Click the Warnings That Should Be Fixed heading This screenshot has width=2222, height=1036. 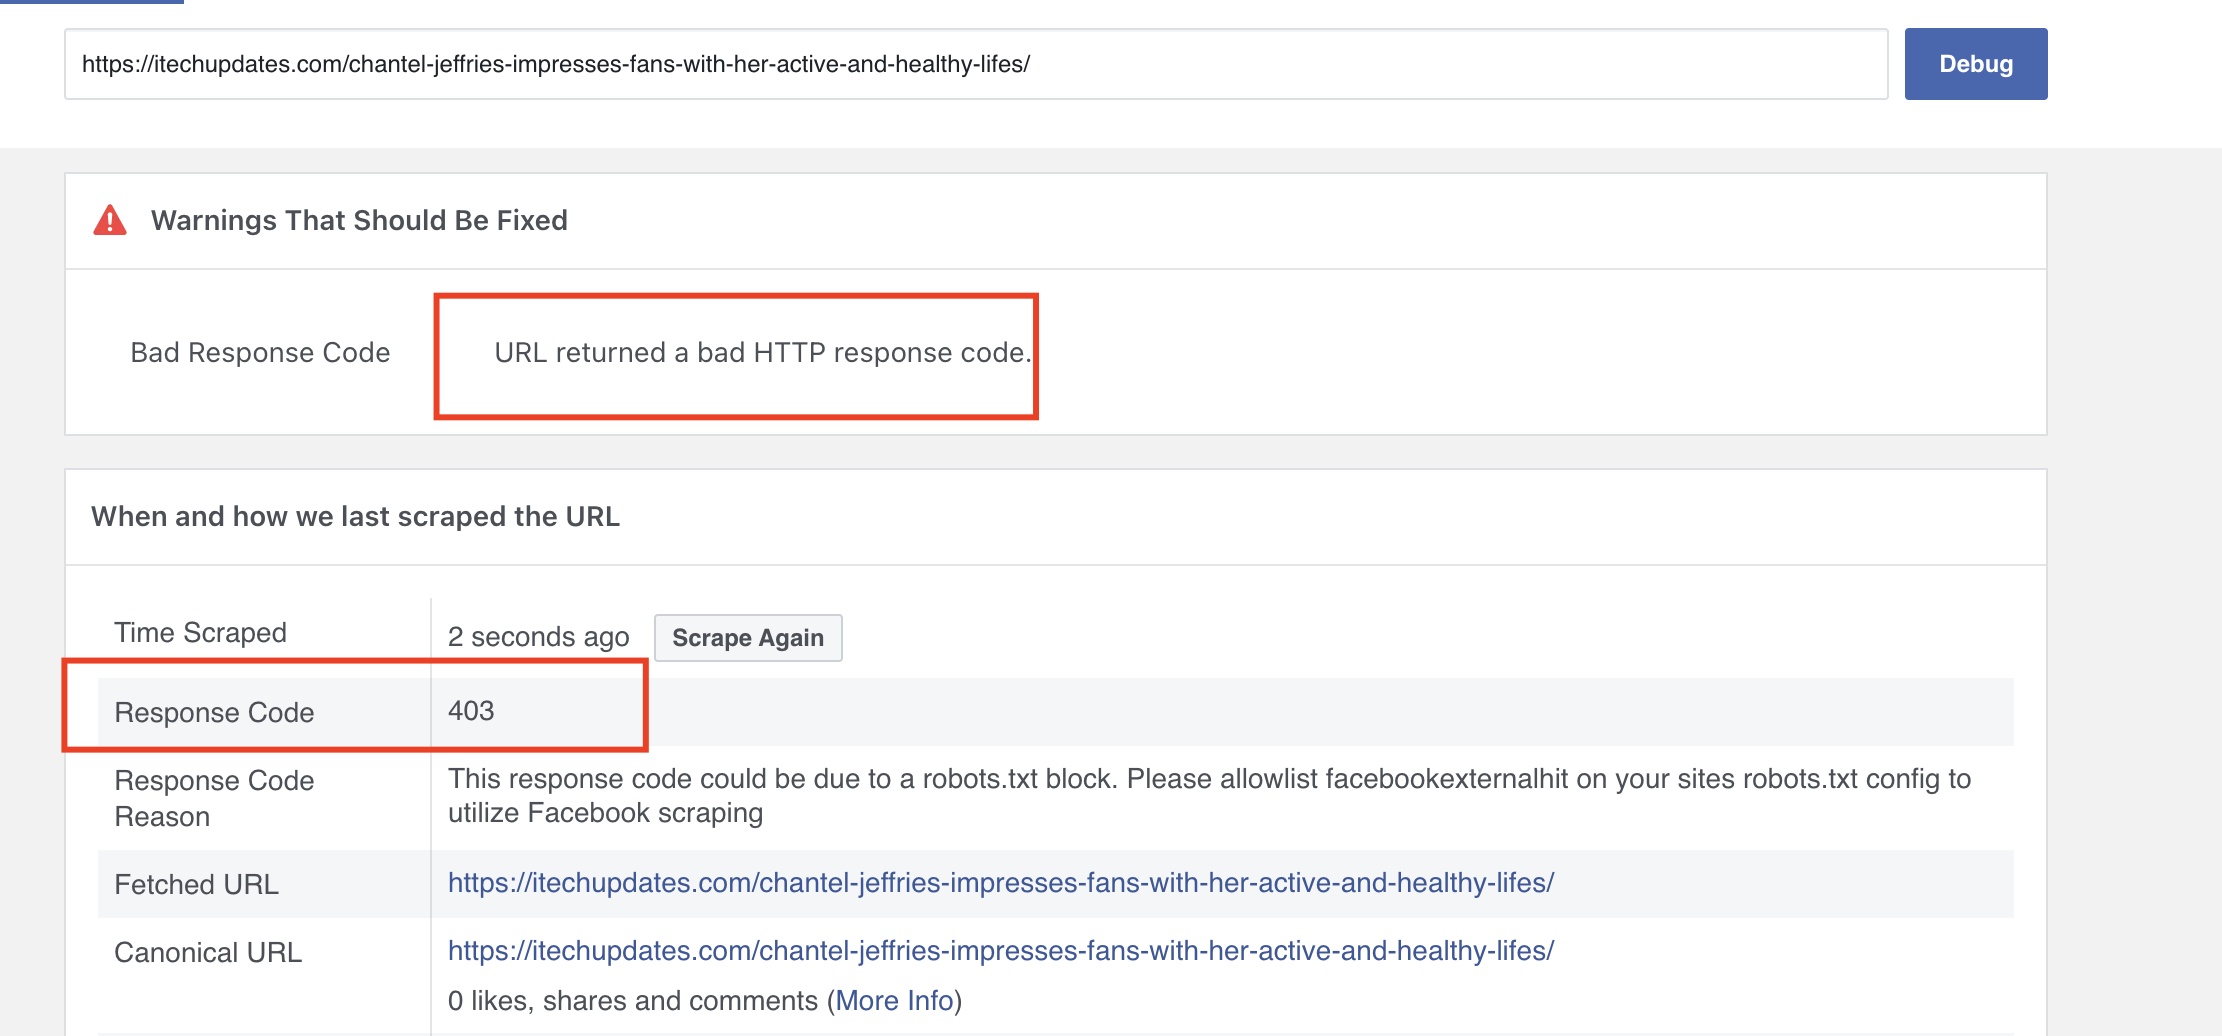pos(359,220)
